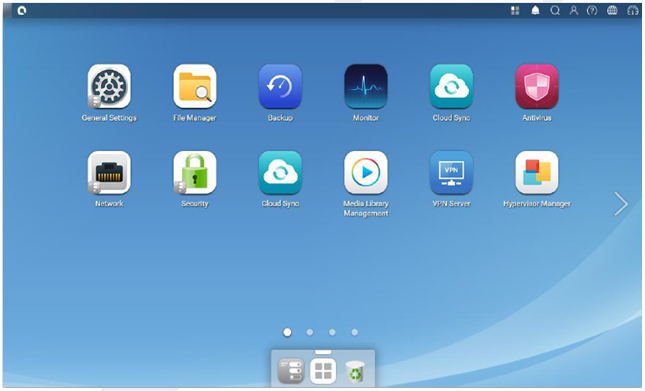Click the app grid button in the dock

(323, 371)
